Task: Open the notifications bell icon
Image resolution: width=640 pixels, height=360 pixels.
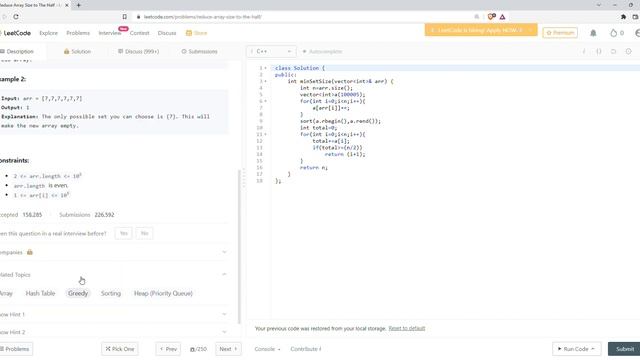Action: pyautogui.click(x=593, y=33)
